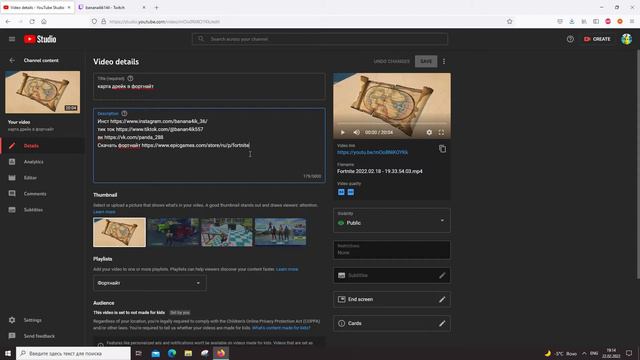This screenshot has height=360, width=640.
Task: Click the End screen card
Action: coord(392,300)
